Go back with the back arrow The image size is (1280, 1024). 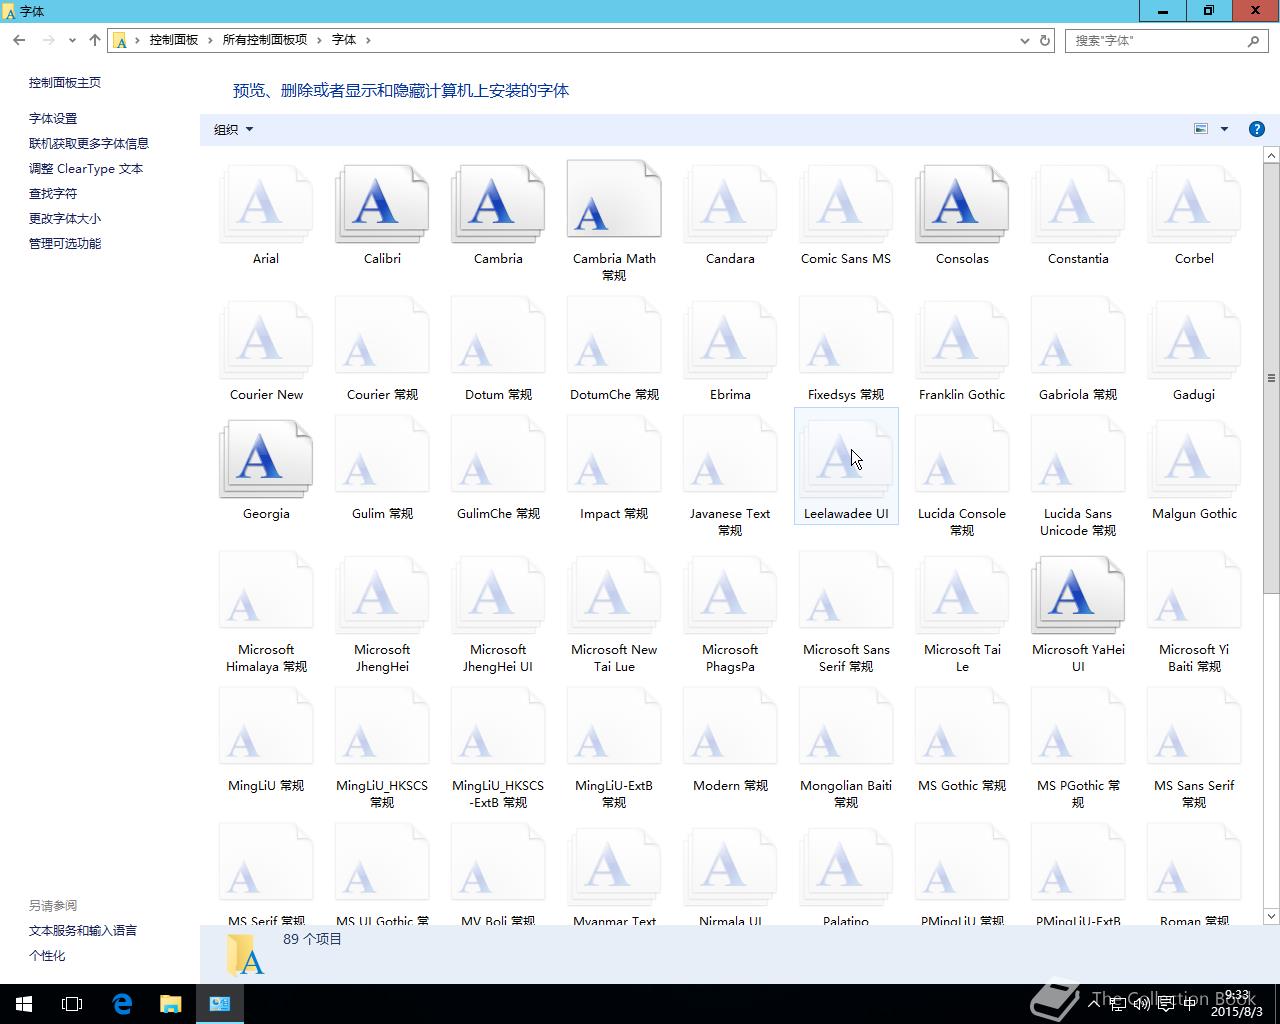click(x=19, y=40)
